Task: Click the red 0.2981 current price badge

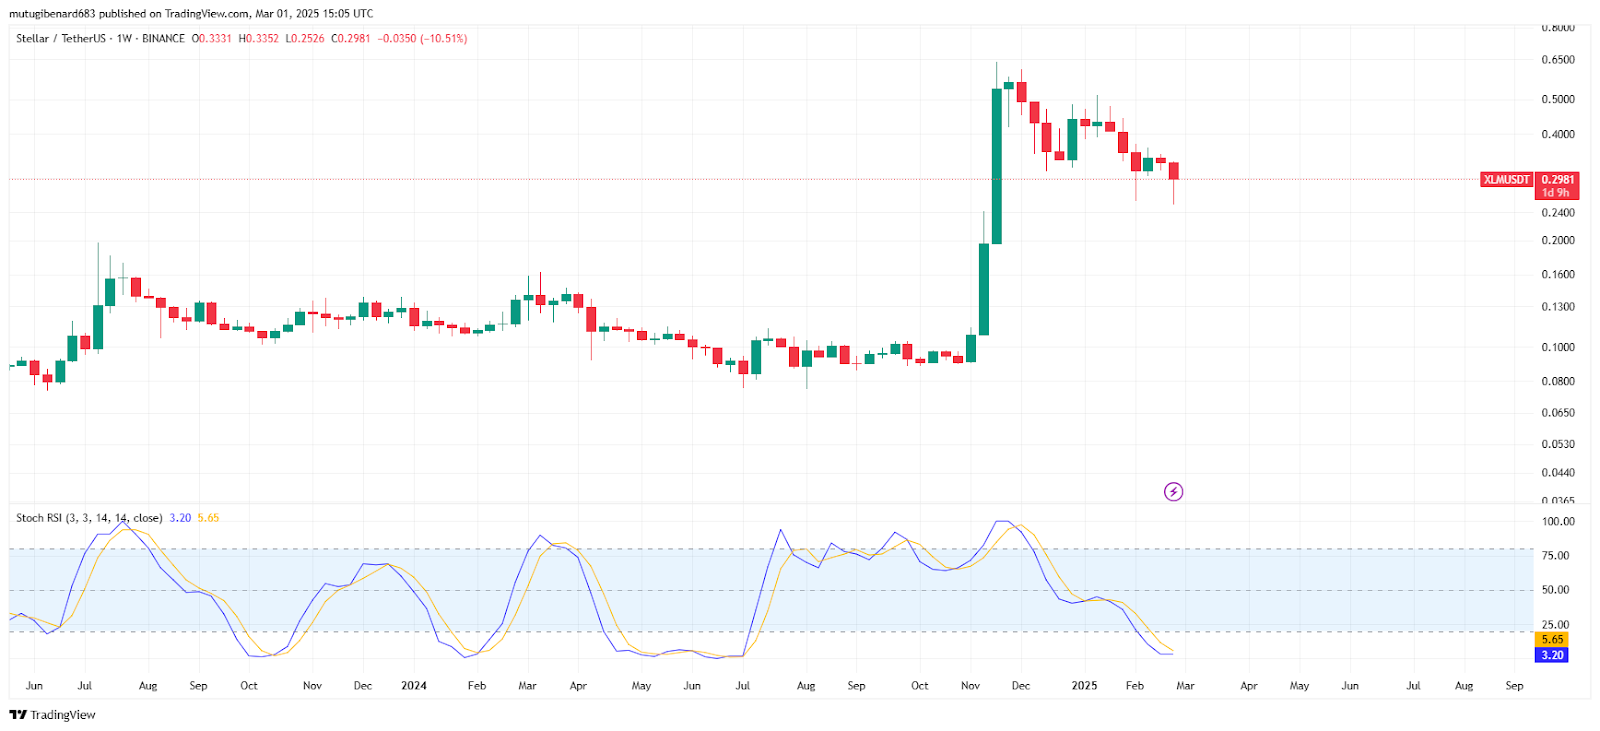Action: point(1557,180)
